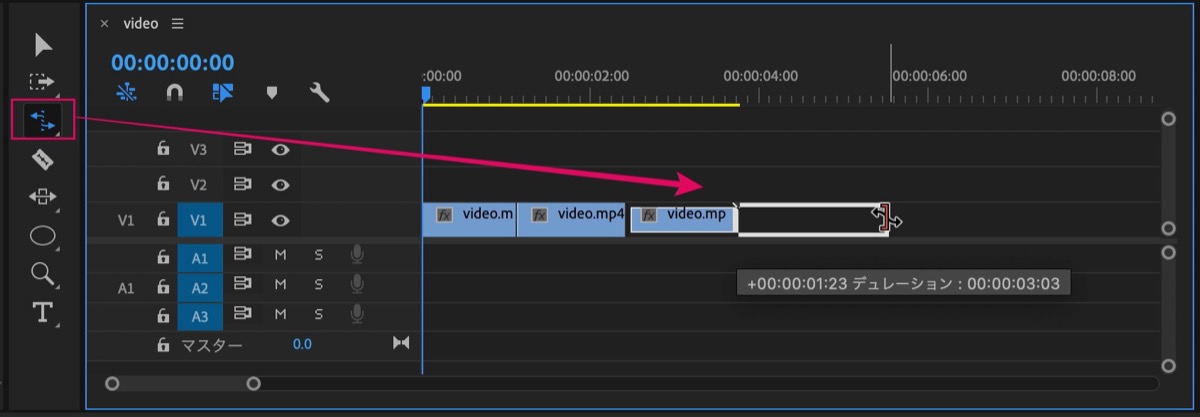1200x417 pixels.
Task: Mute audio track A1
Action: tap(281, 256)
